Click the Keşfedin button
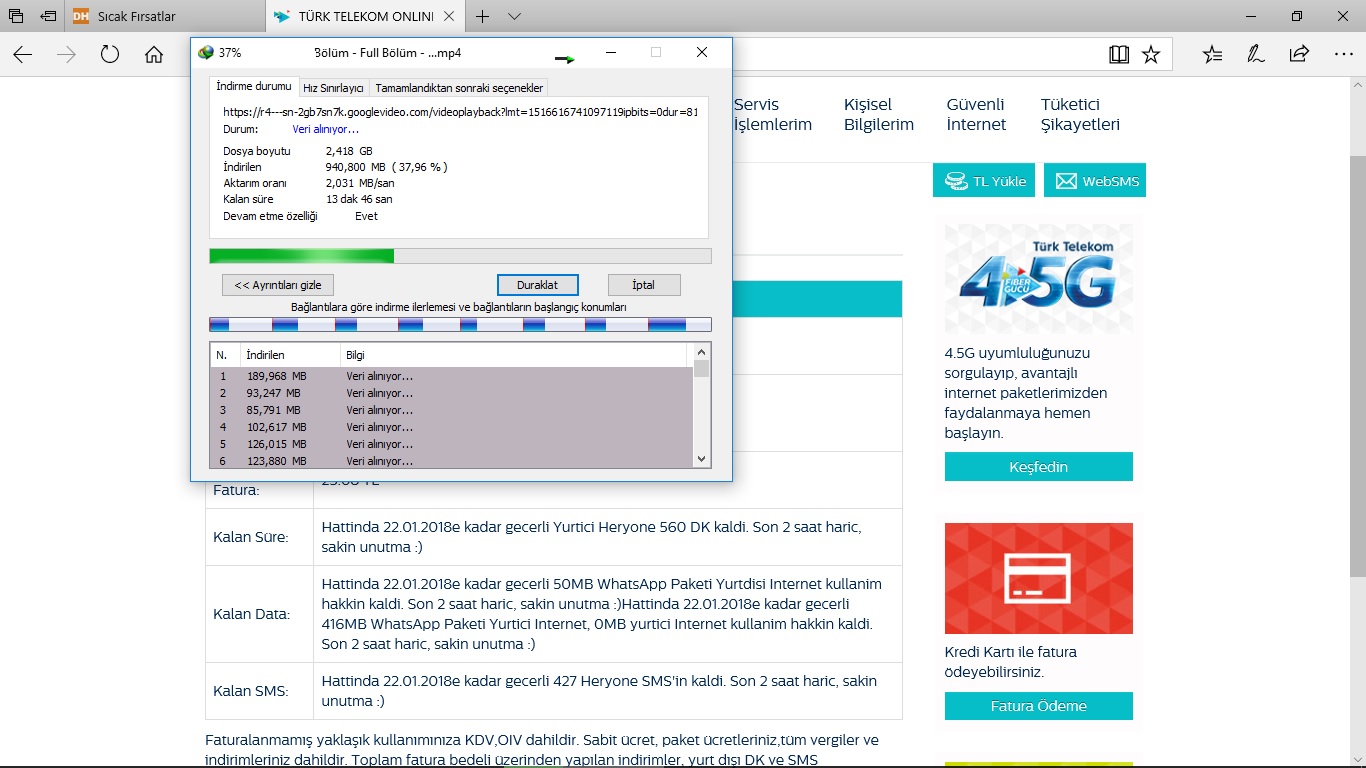This screenshot has width=1366, height=768. (1038, 467)
